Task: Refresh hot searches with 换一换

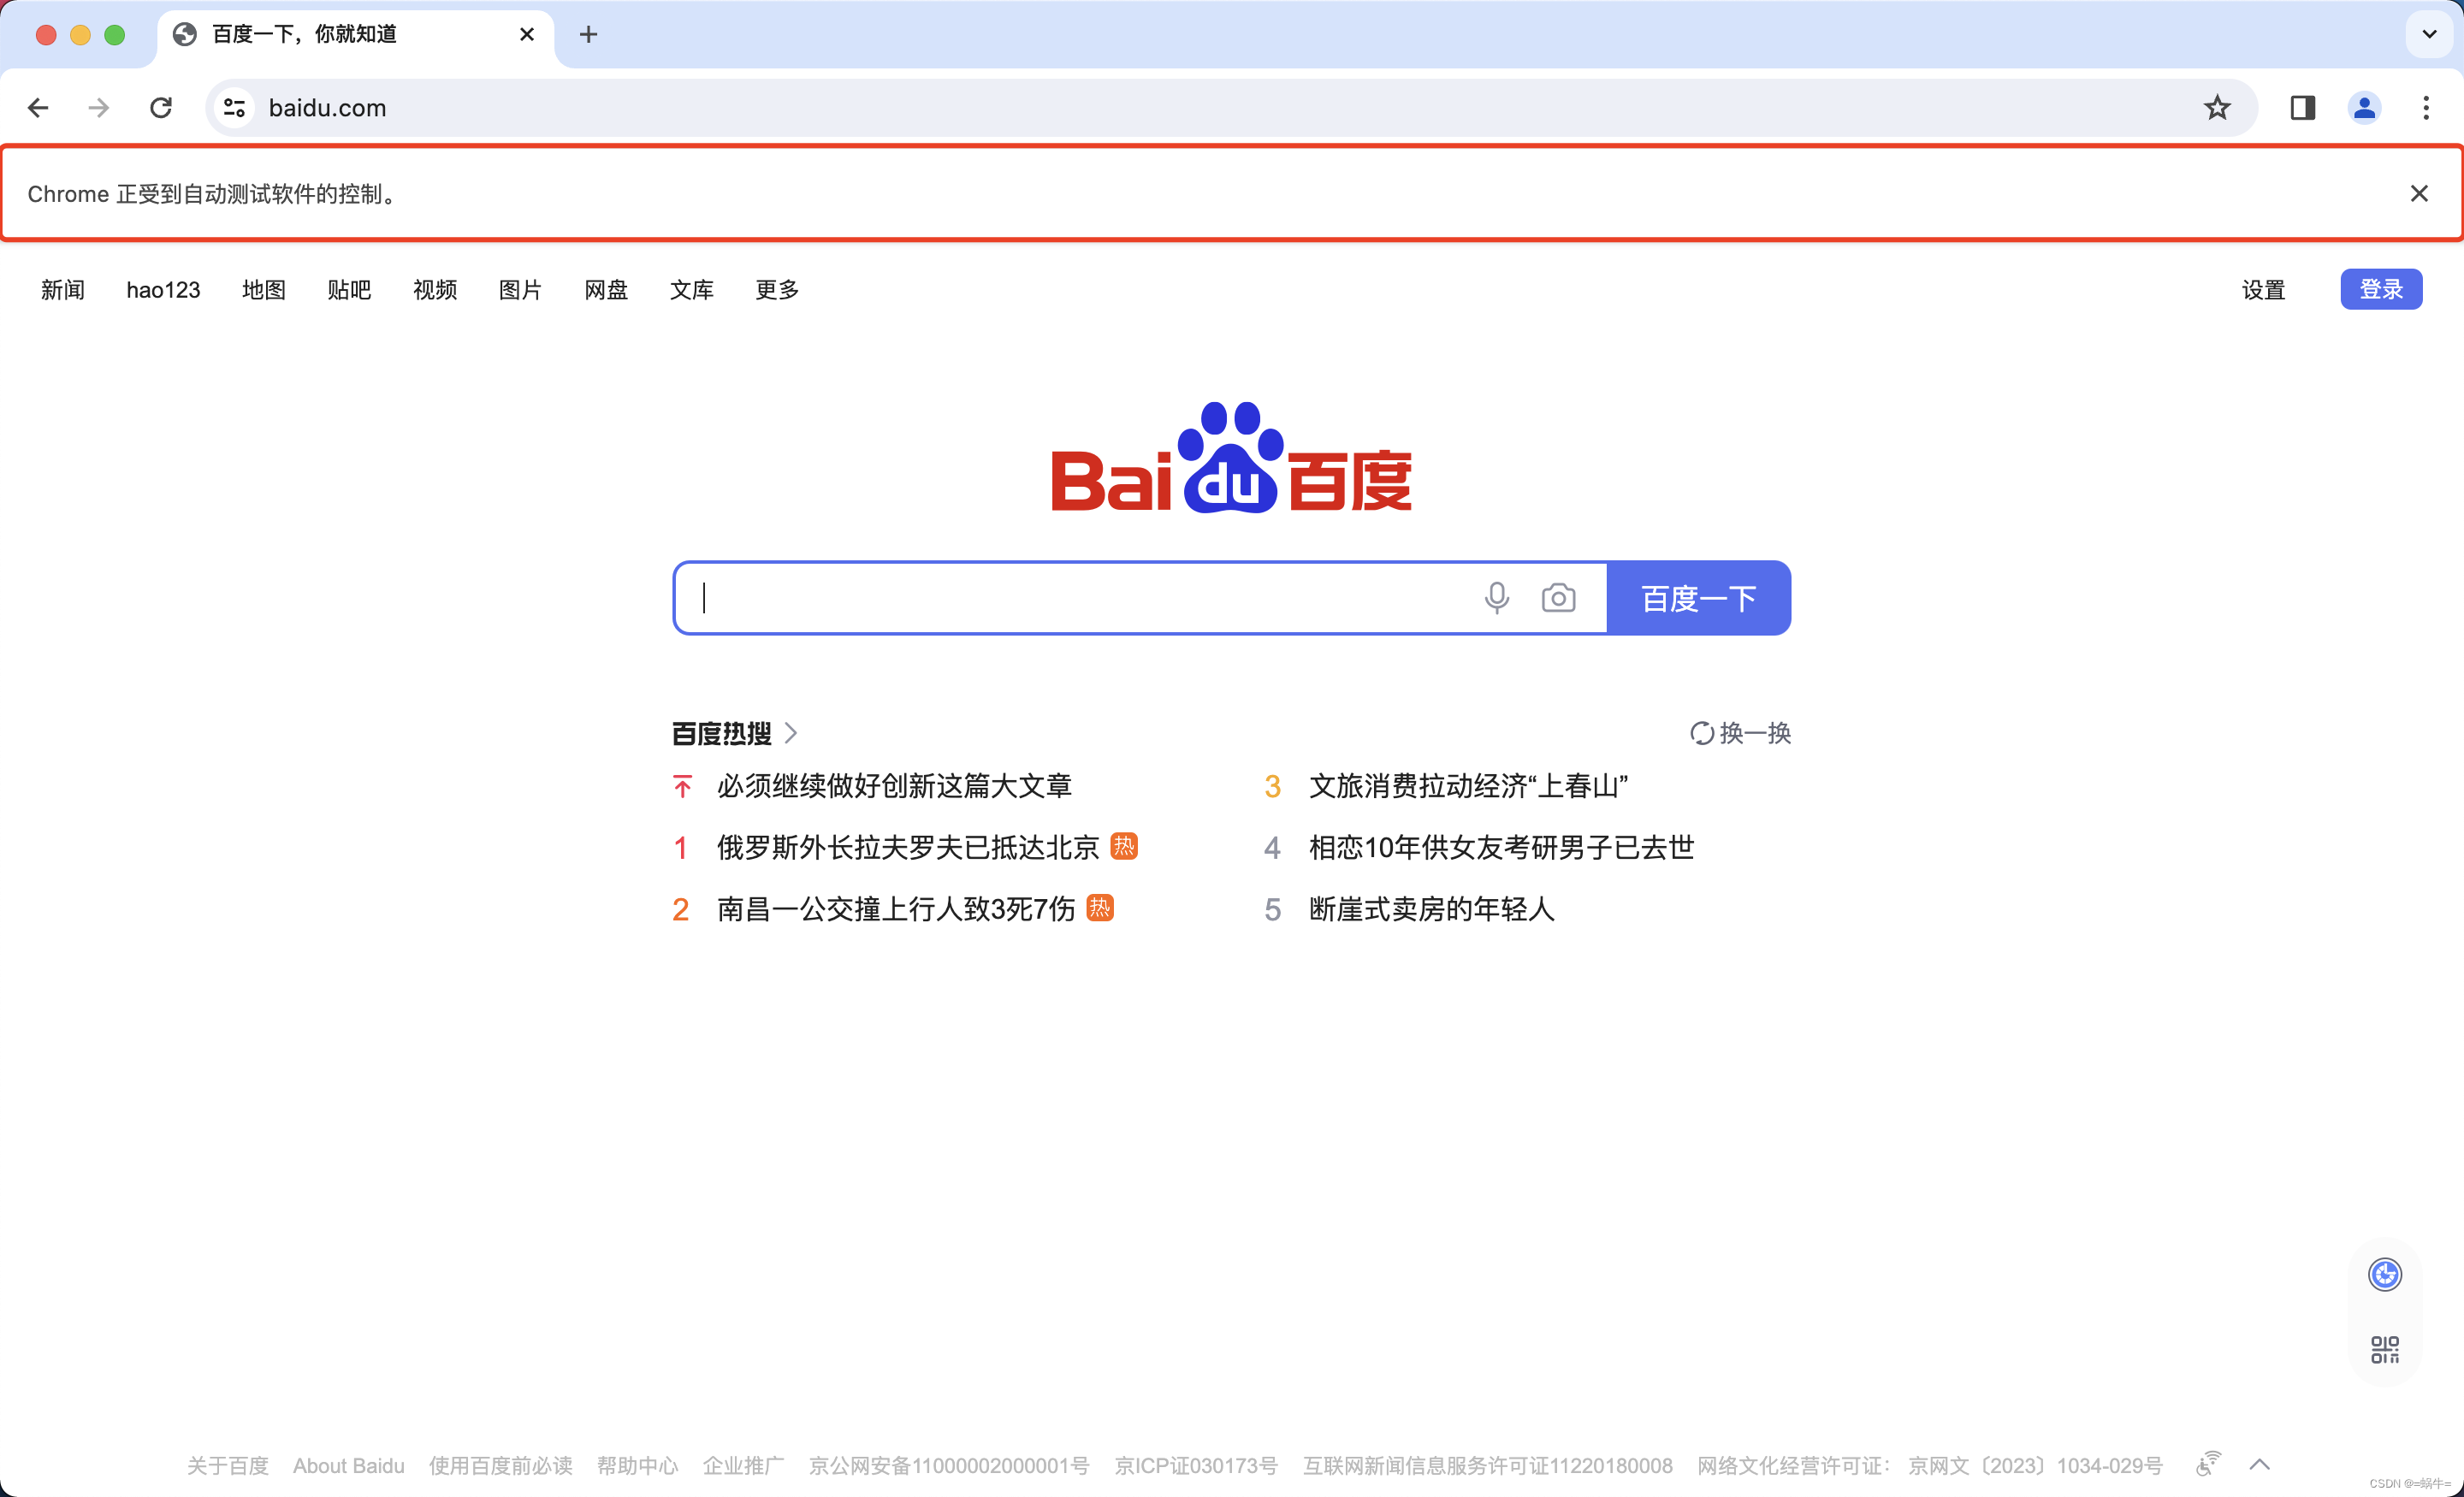Action: [x=1740, y=733]
